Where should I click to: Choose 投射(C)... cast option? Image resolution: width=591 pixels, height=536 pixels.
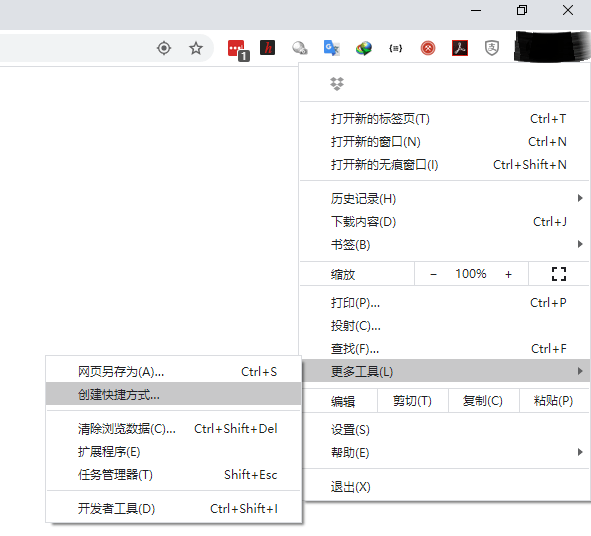(444, 326)
